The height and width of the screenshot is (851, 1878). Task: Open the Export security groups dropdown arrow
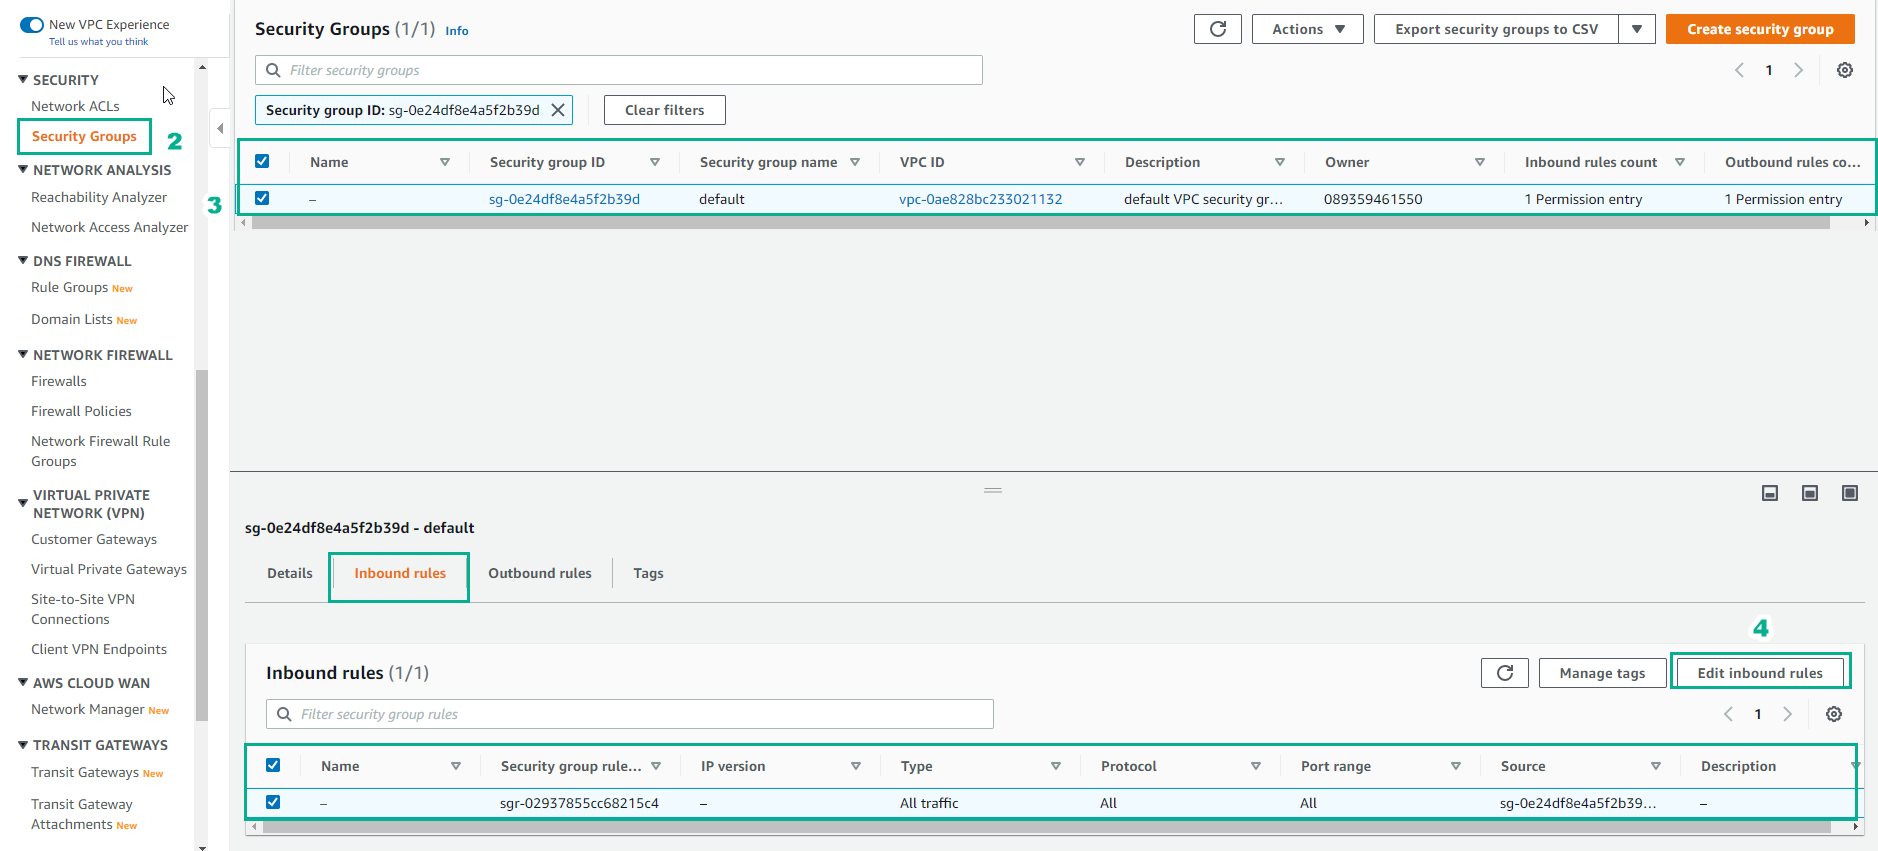[x=1637, y=29]
